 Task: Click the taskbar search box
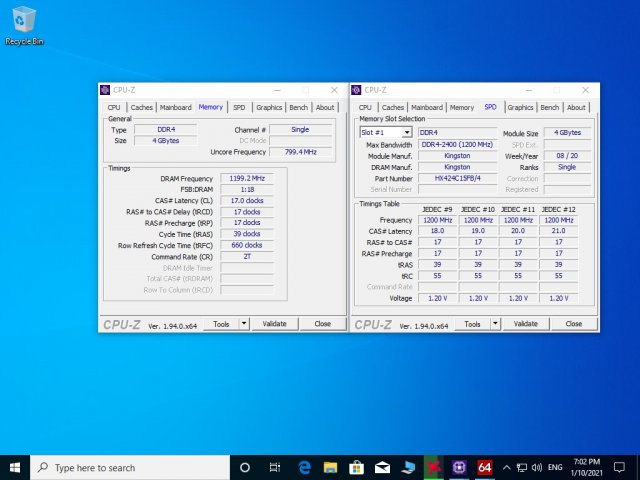point(130,468)
